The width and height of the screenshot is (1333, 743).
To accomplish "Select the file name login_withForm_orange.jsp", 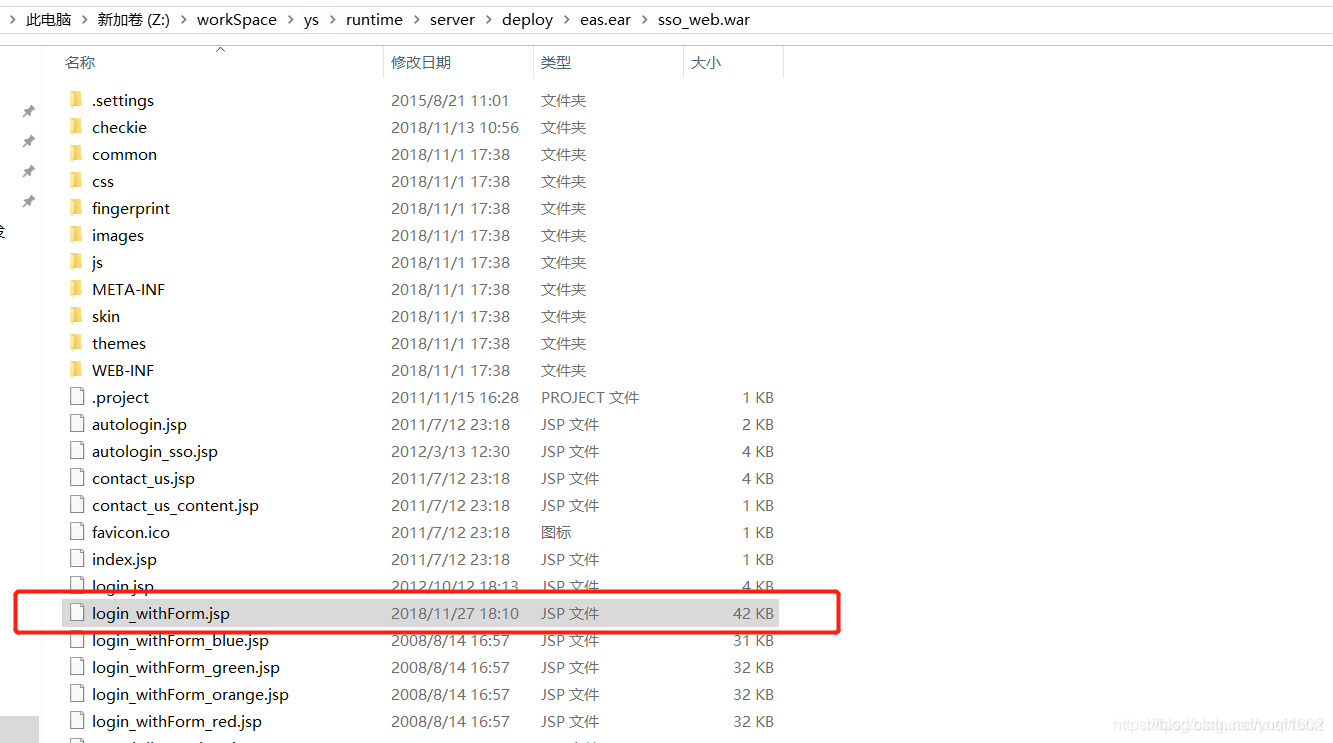I will (x=190, y=694).
